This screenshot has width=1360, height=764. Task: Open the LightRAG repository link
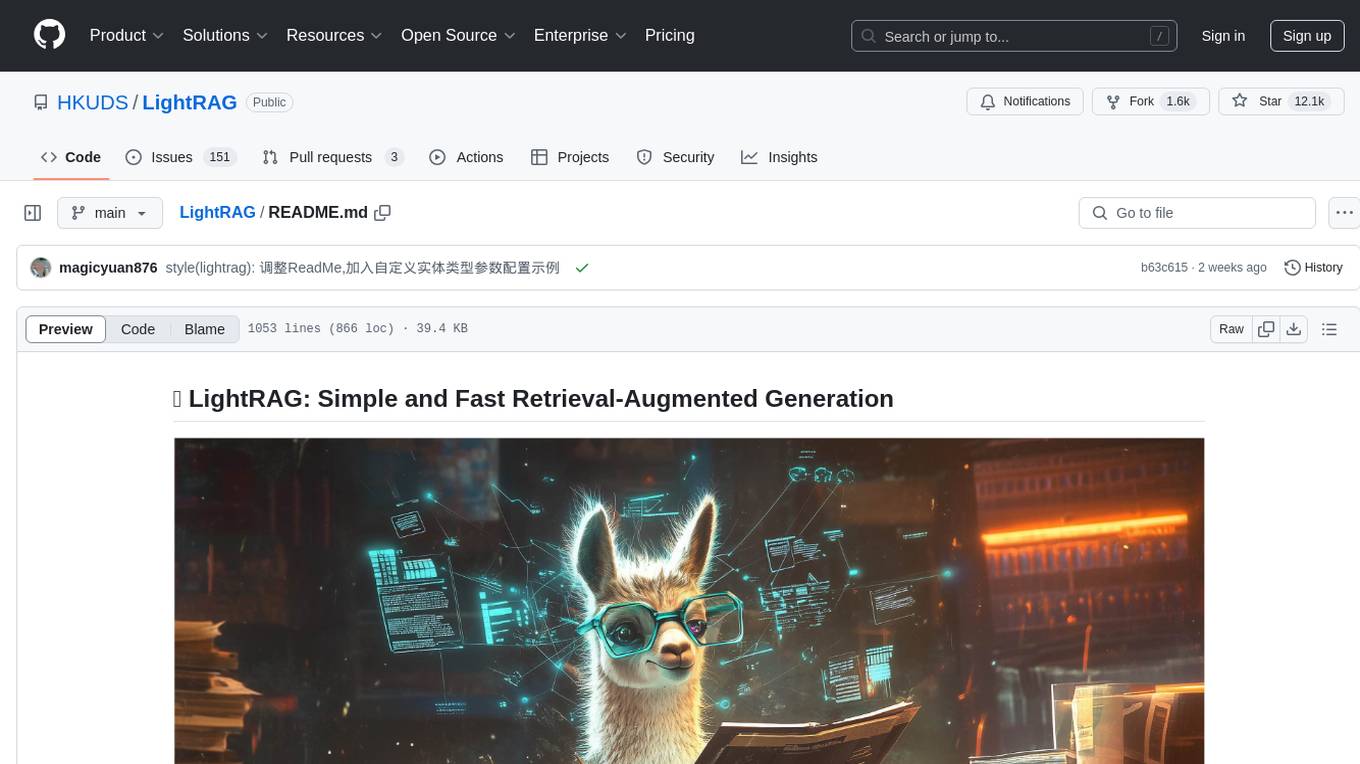coord(189,102)
